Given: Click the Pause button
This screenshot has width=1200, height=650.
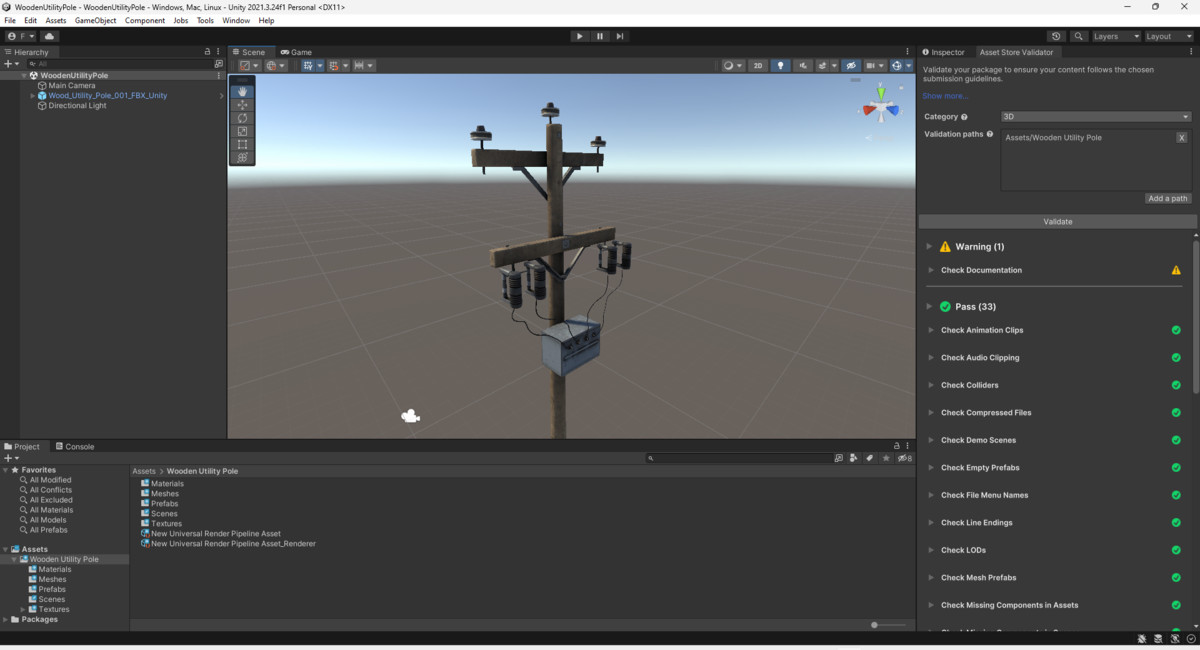Looking at the screenshot, I should 600,36.
